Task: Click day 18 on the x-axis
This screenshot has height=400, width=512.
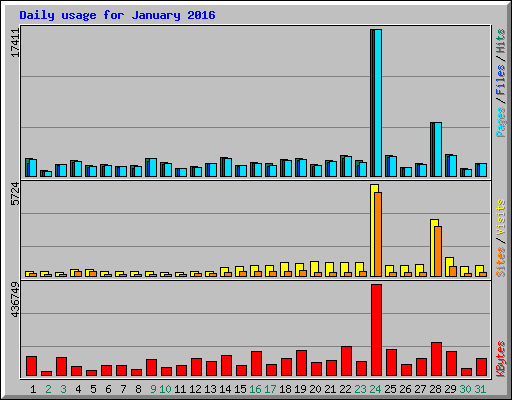Action: tap(285, 389)
